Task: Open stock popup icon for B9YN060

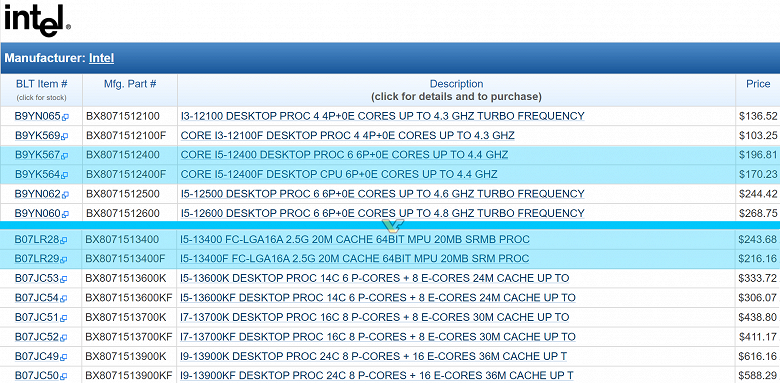Action: (65, 214)
